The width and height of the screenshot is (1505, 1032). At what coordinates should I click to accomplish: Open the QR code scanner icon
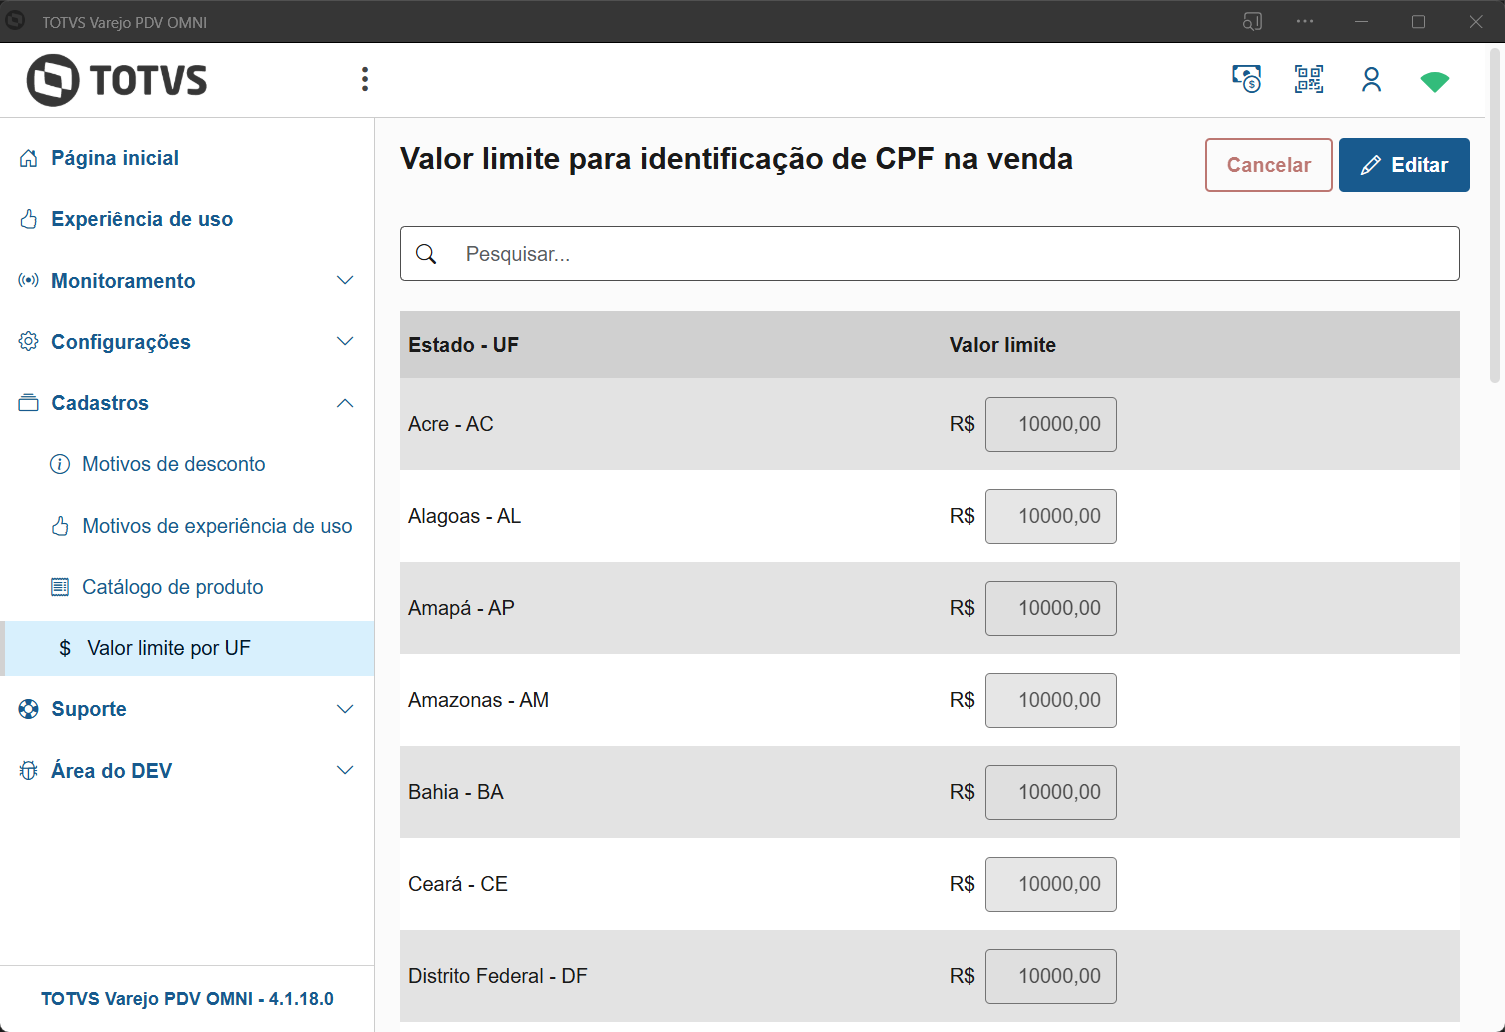(1308, 79)
